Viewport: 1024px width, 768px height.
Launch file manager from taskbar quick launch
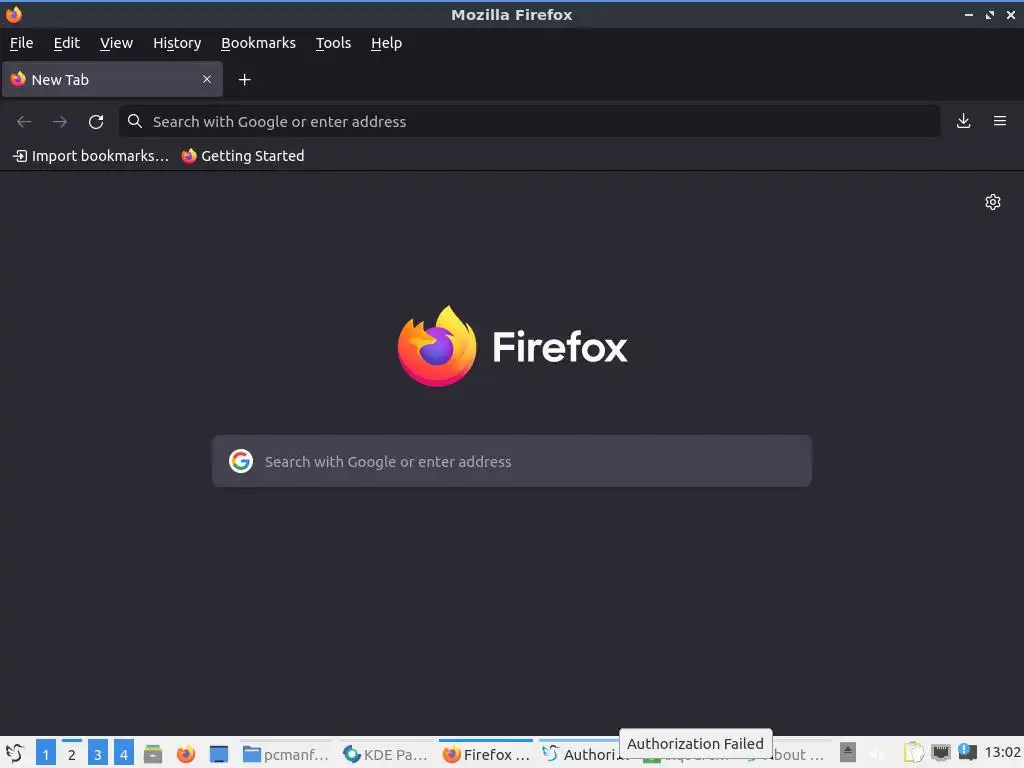tap(153, 754)
